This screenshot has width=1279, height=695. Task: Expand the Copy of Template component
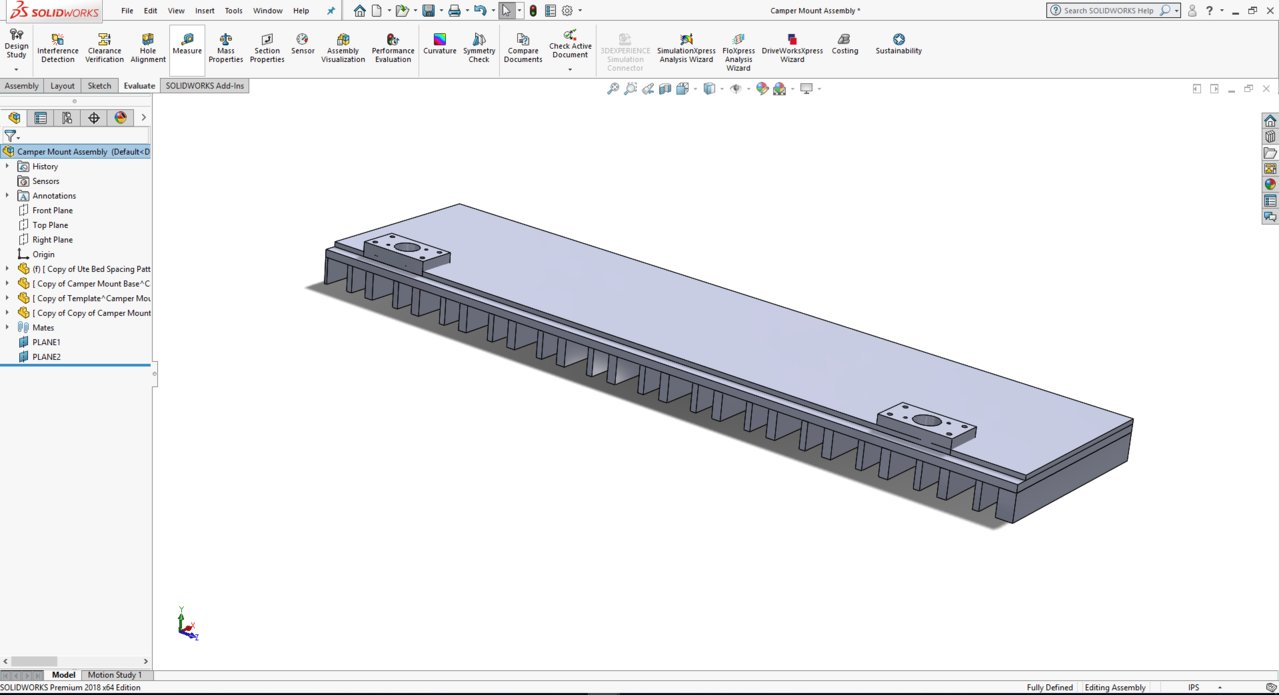pos(7,298)
